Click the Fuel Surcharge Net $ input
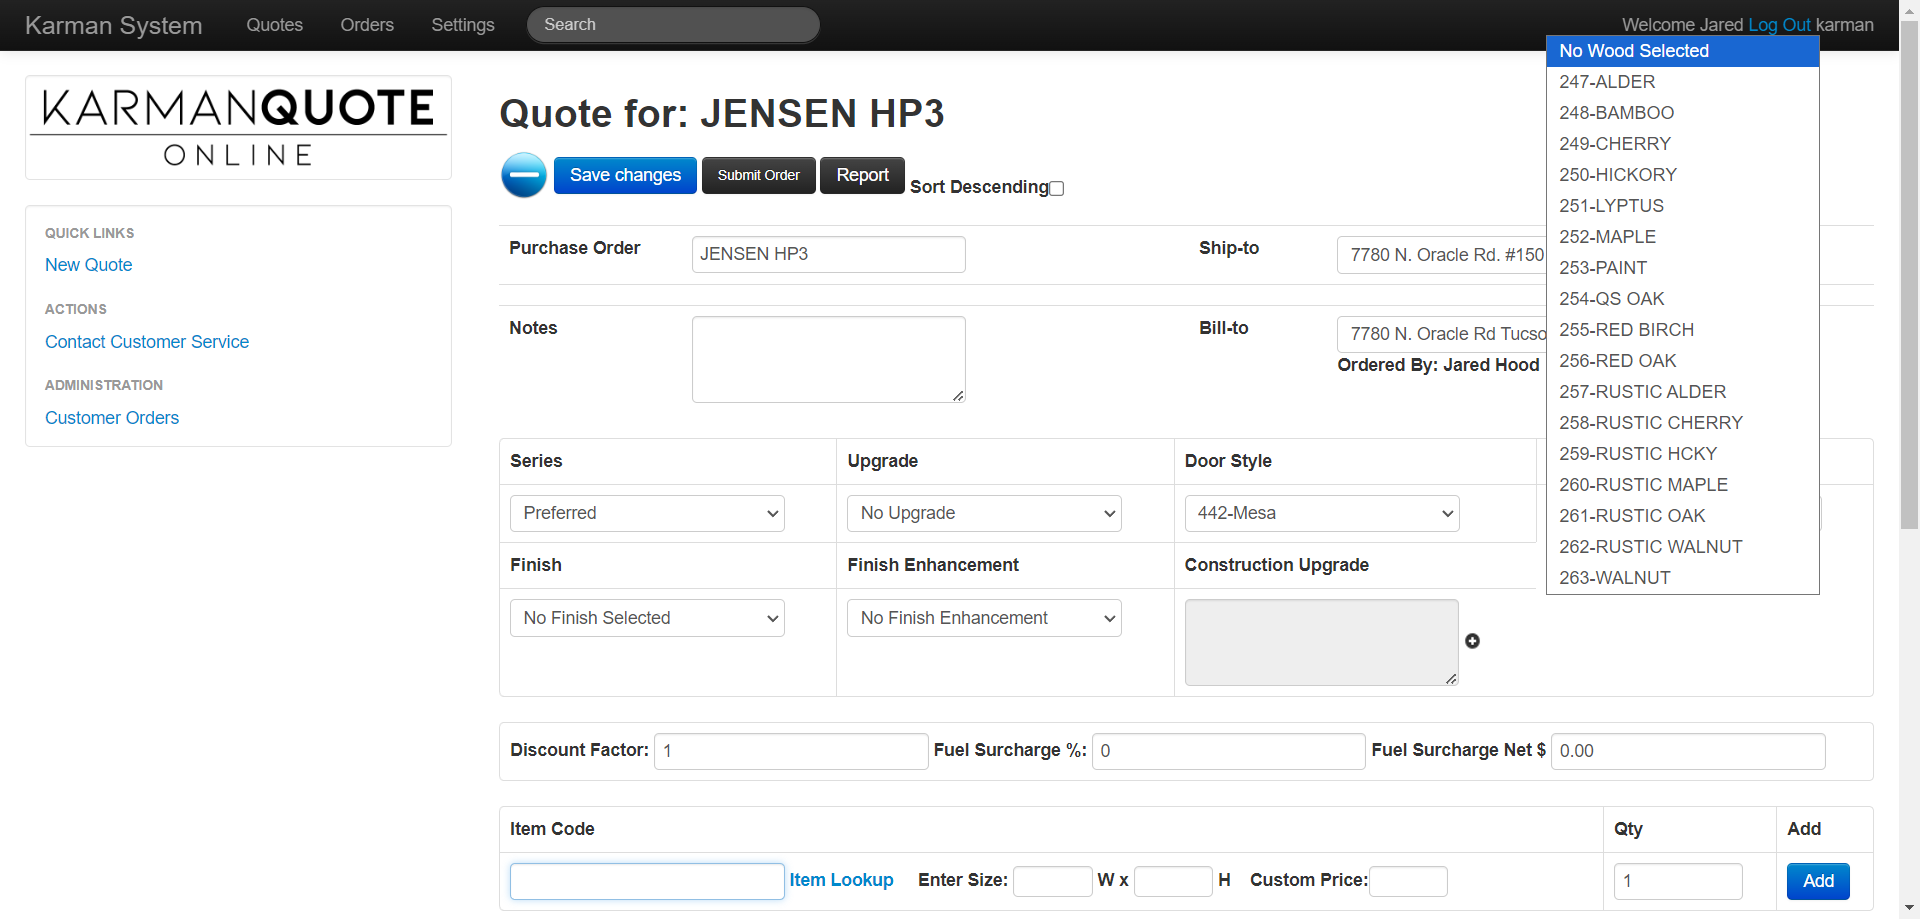This screenshot has width=1920, height=919. pos(1688,751)
